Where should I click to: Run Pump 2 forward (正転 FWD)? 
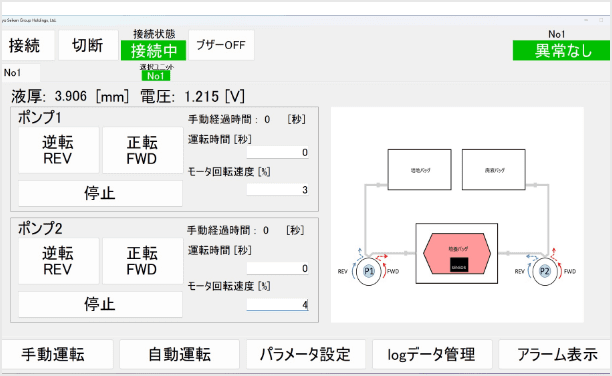click(x=142, y=261)
